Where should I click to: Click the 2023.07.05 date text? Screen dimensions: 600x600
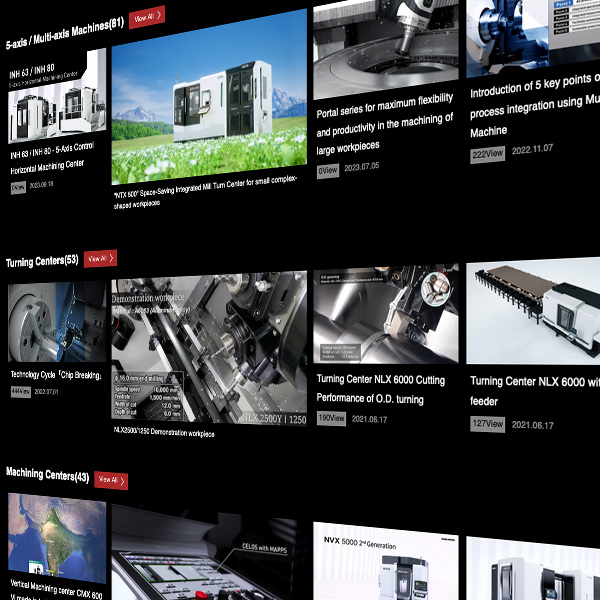click(x=362, y=167)
